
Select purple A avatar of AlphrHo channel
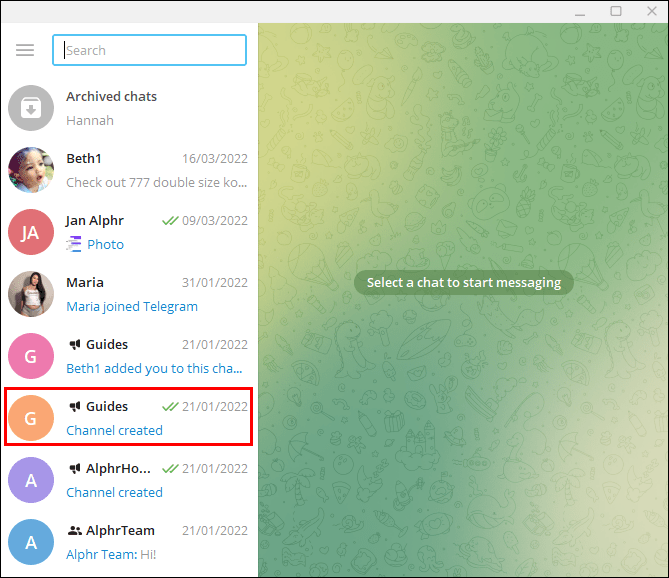(x=31, y=480)
